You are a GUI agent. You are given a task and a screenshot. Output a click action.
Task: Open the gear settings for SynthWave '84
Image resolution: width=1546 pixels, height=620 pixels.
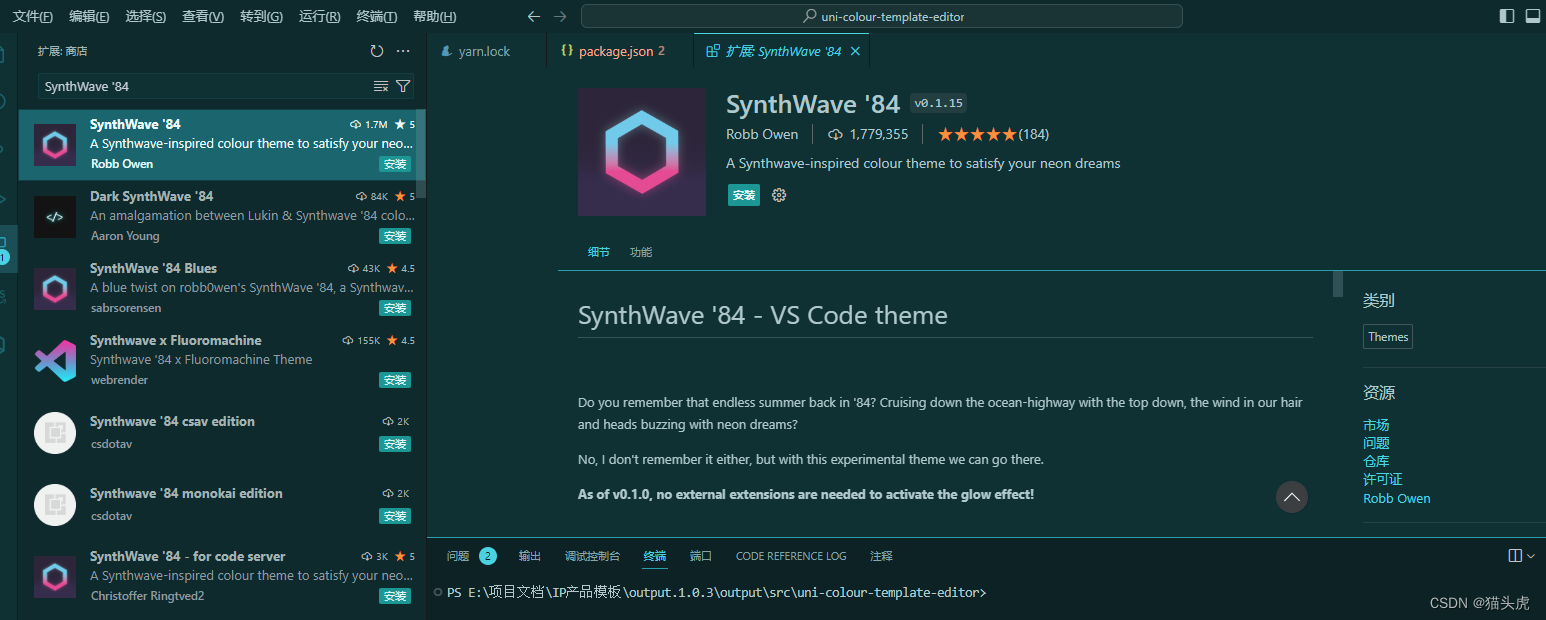(779, 195)
